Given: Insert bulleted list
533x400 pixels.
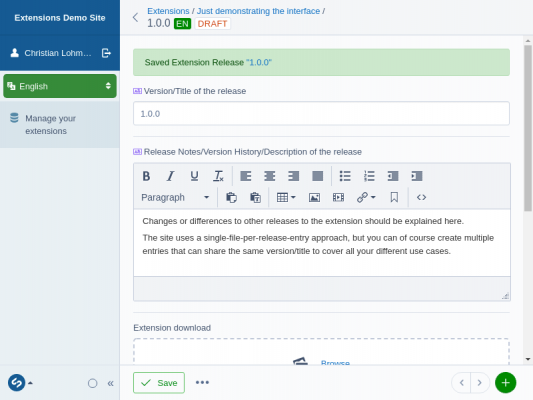Looking at the screenshot, I should click(345, 176).
